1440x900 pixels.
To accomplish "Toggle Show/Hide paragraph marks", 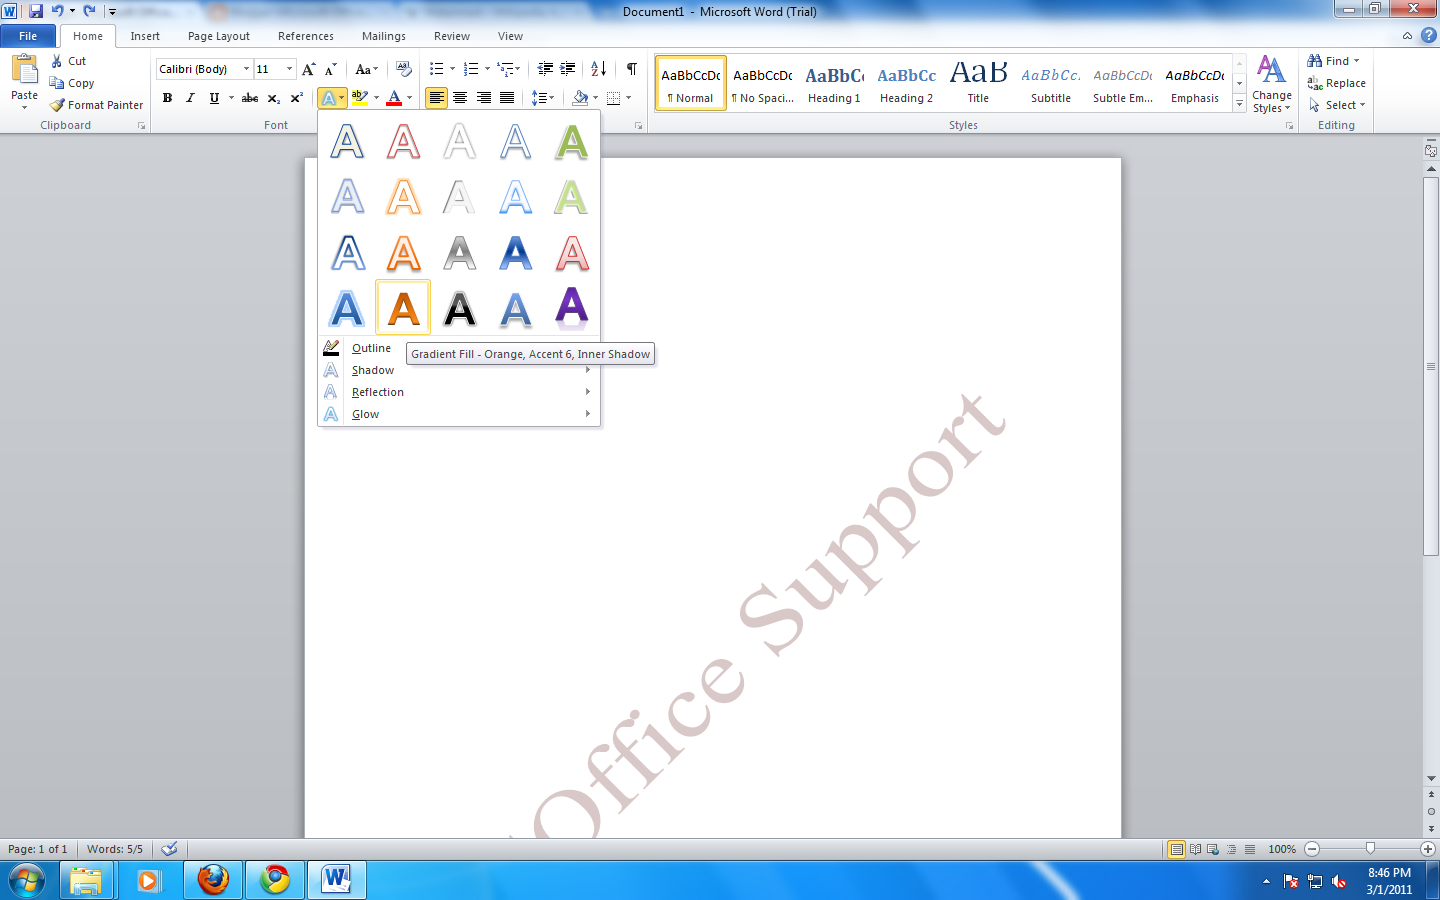I will (x=632, y=69).
